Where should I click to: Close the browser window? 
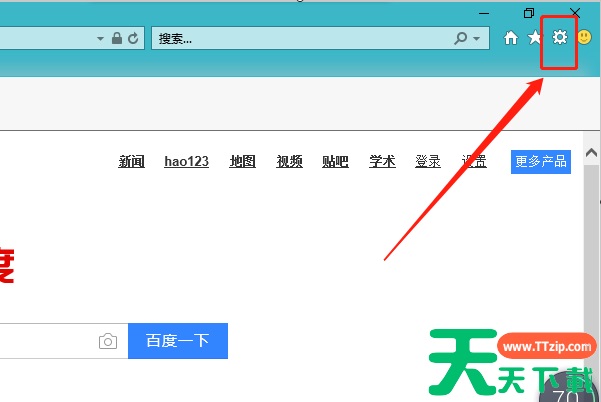tap(575, 13)
